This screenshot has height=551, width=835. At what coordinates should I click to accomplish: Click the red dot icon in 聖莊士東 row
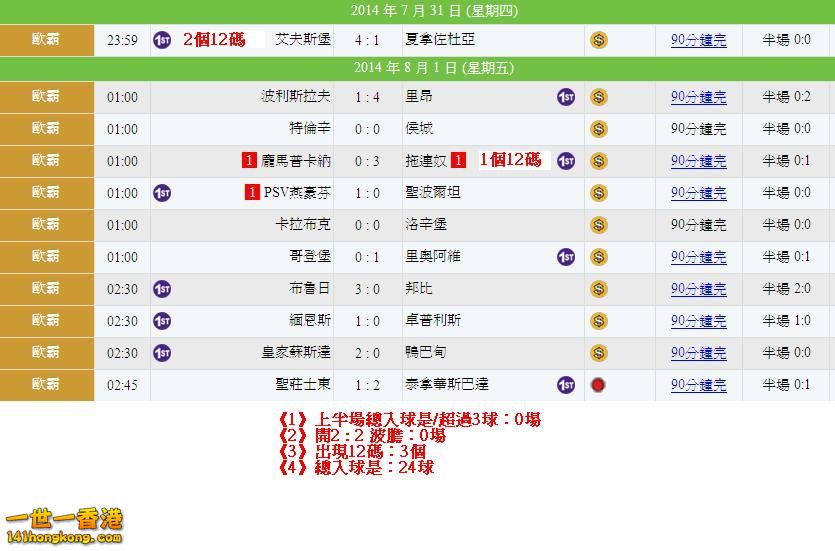[x=598, y=385]
